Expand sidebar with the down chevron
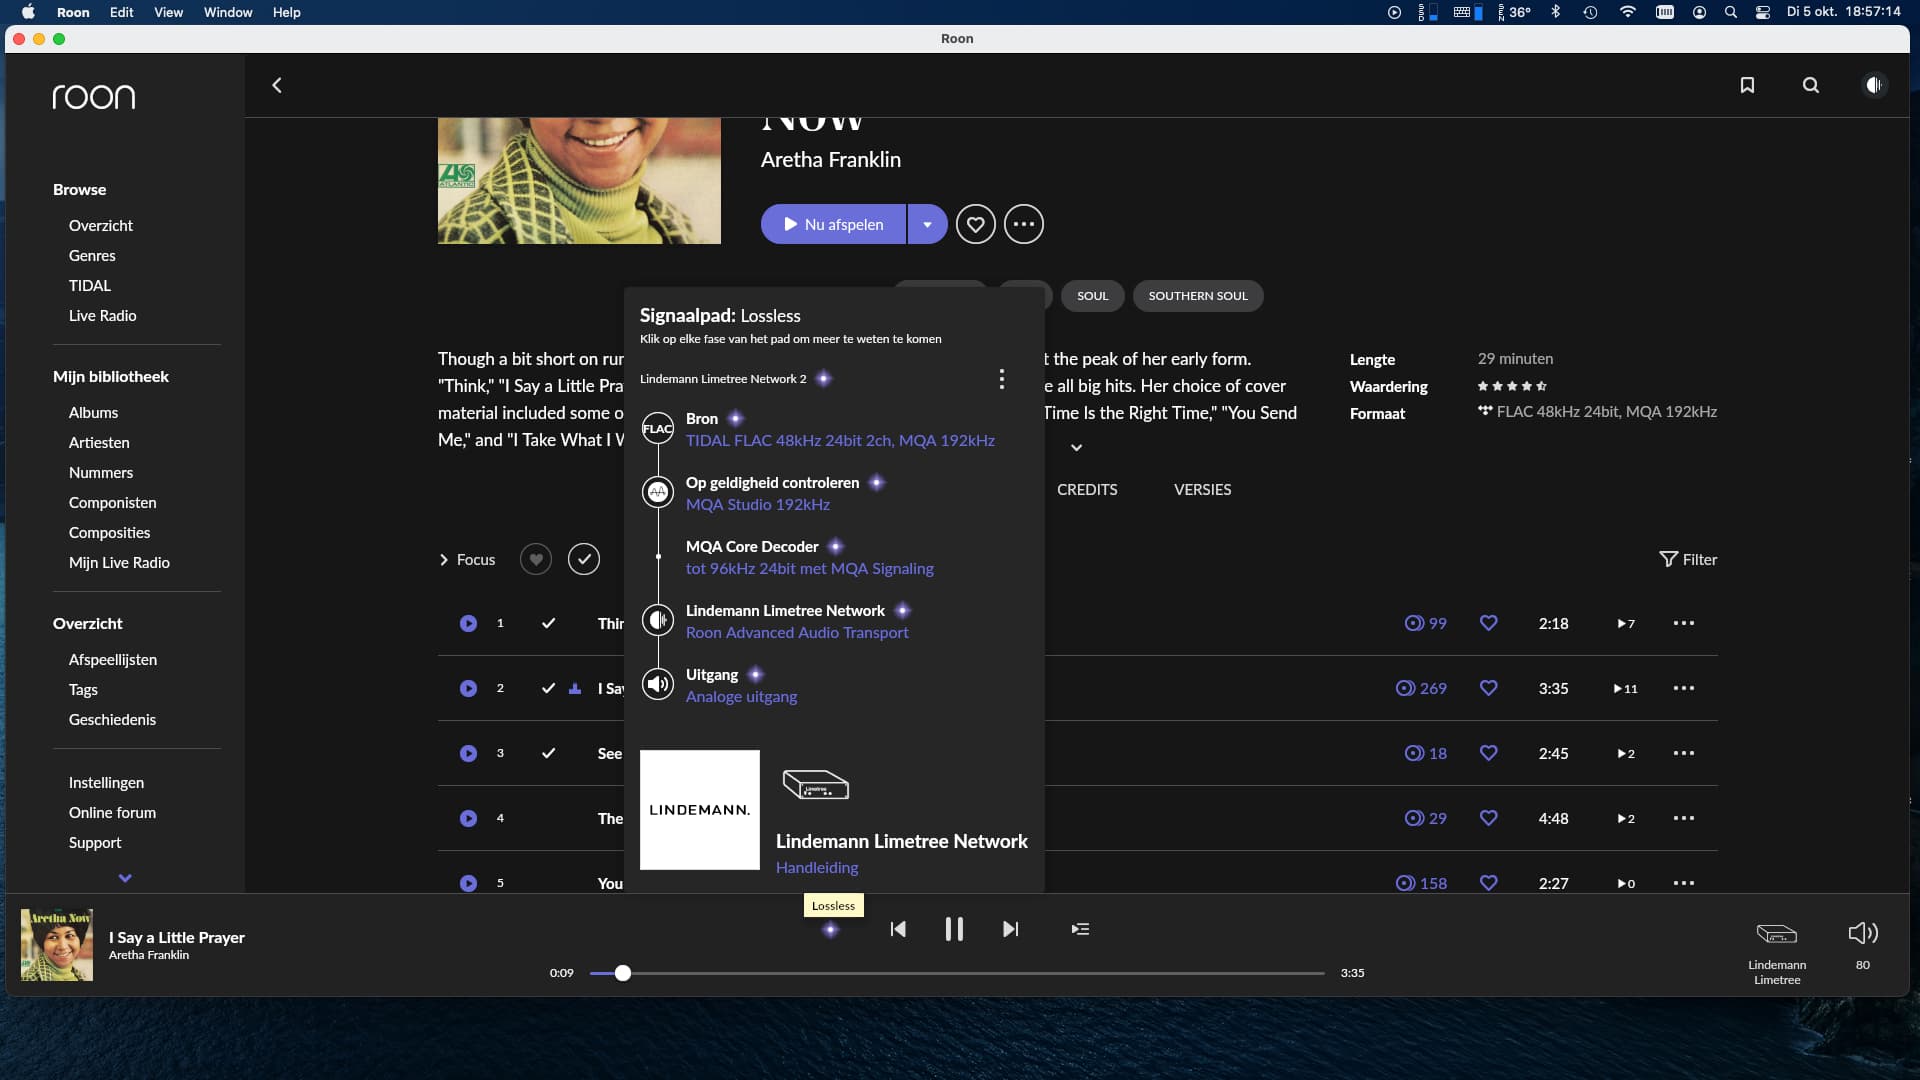The width and height of the screenshot is (1920, 1080). click(x=125, y=878)
